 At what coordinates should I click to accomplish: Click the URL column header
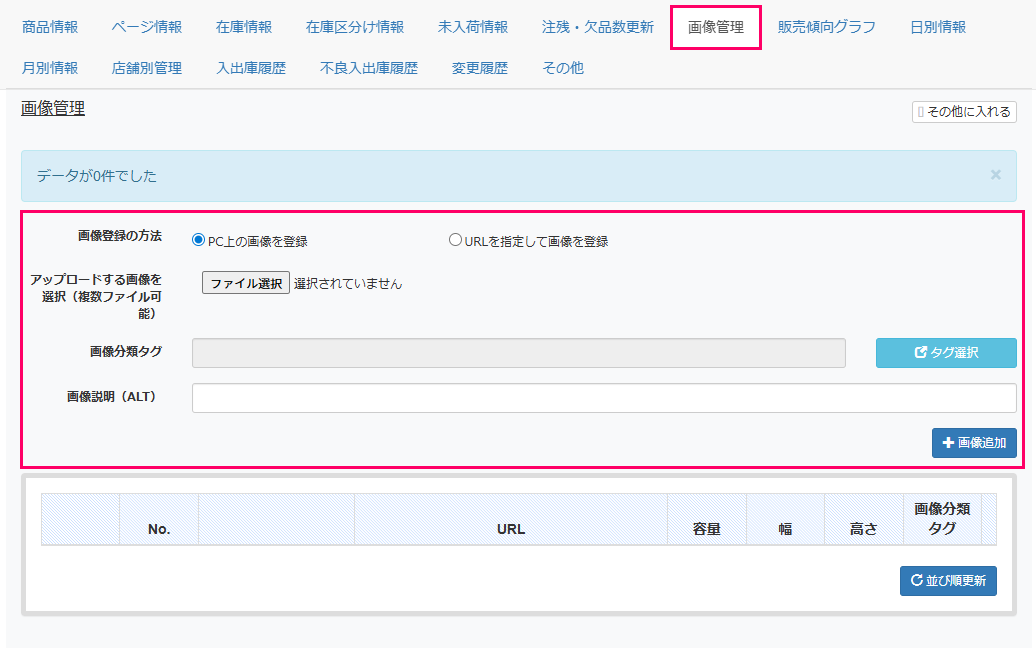[x=511, y=529]
